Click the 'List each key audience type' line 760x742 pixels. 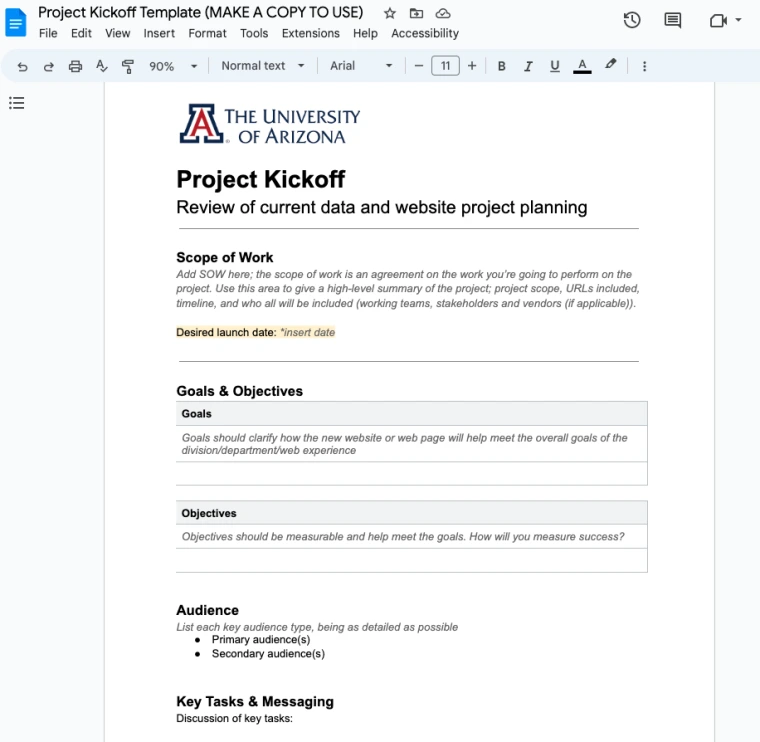coord(317,627)
